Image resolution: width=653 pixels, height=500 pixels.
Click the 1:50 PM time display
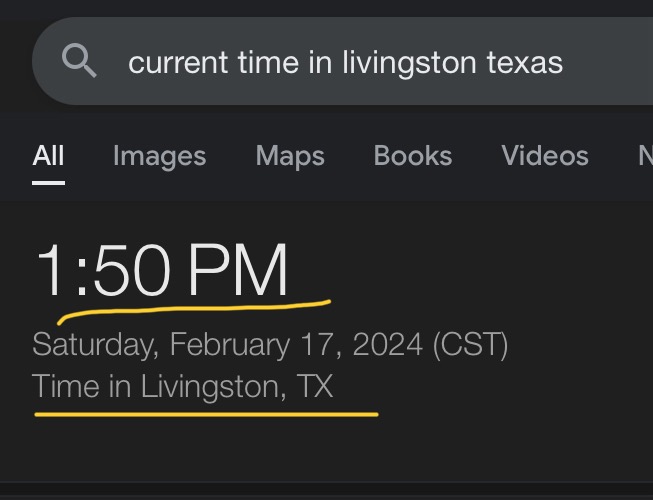tap(162, 271)
